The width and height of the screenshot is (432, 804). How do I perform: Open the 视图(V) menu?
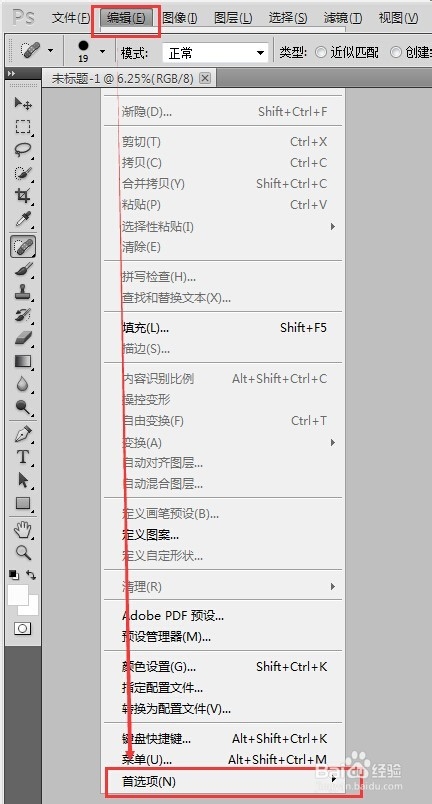click(398, 18)
